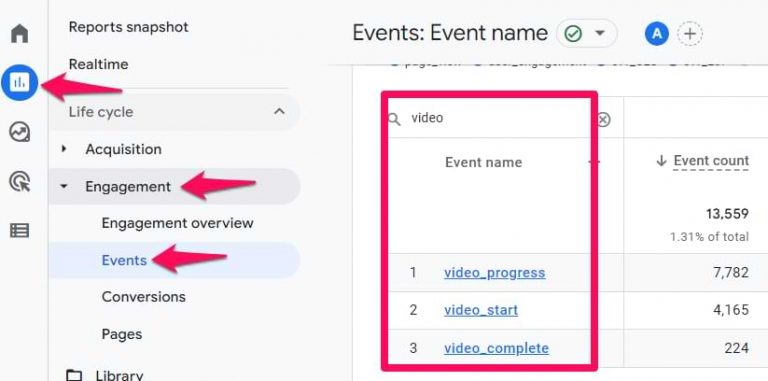Go to the Home icon in sidebar

click(x=20, y=33)
